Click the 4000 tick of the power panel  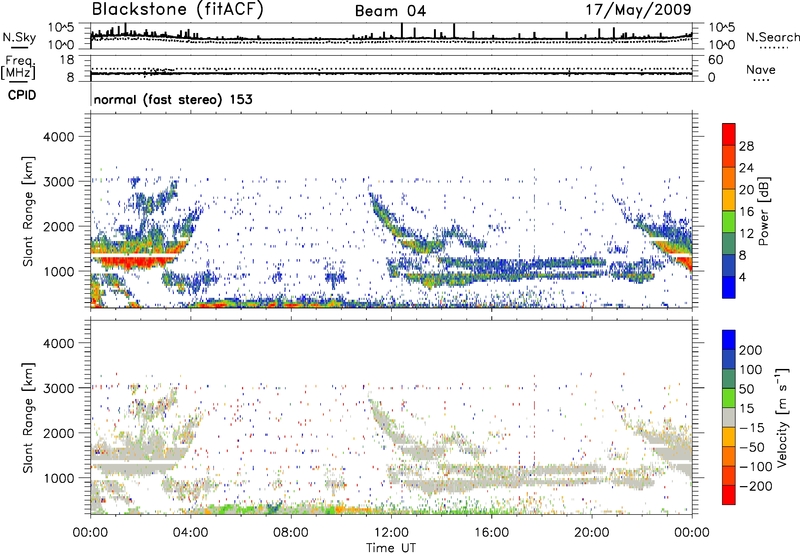click(58, 137)
